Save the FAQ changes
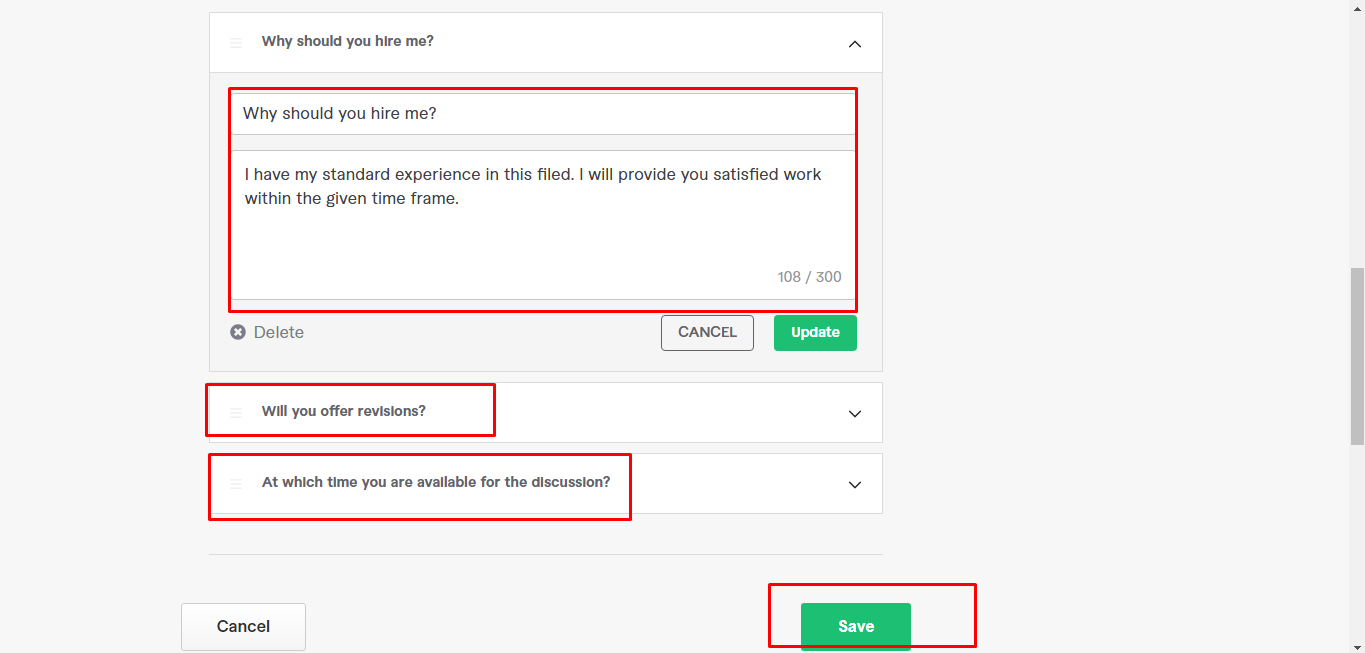Viewport: 1365px width, 653px height. coord(855,627)
